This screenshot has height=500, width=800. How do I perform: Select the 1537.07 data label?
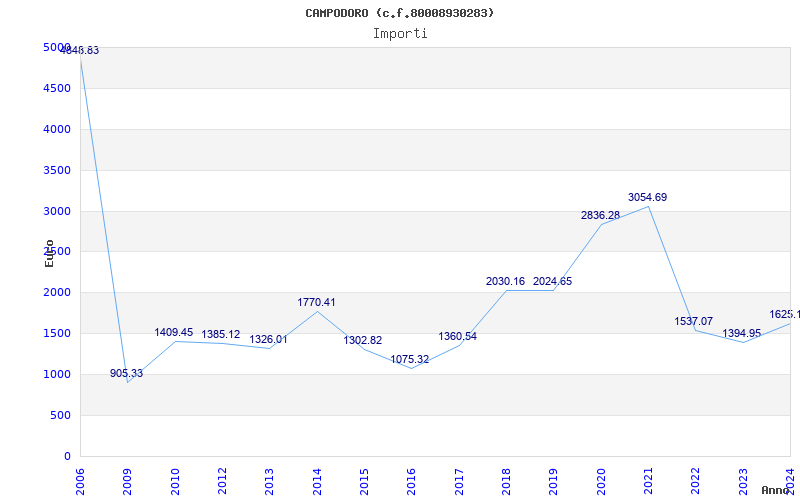click(x=693, y=321)
